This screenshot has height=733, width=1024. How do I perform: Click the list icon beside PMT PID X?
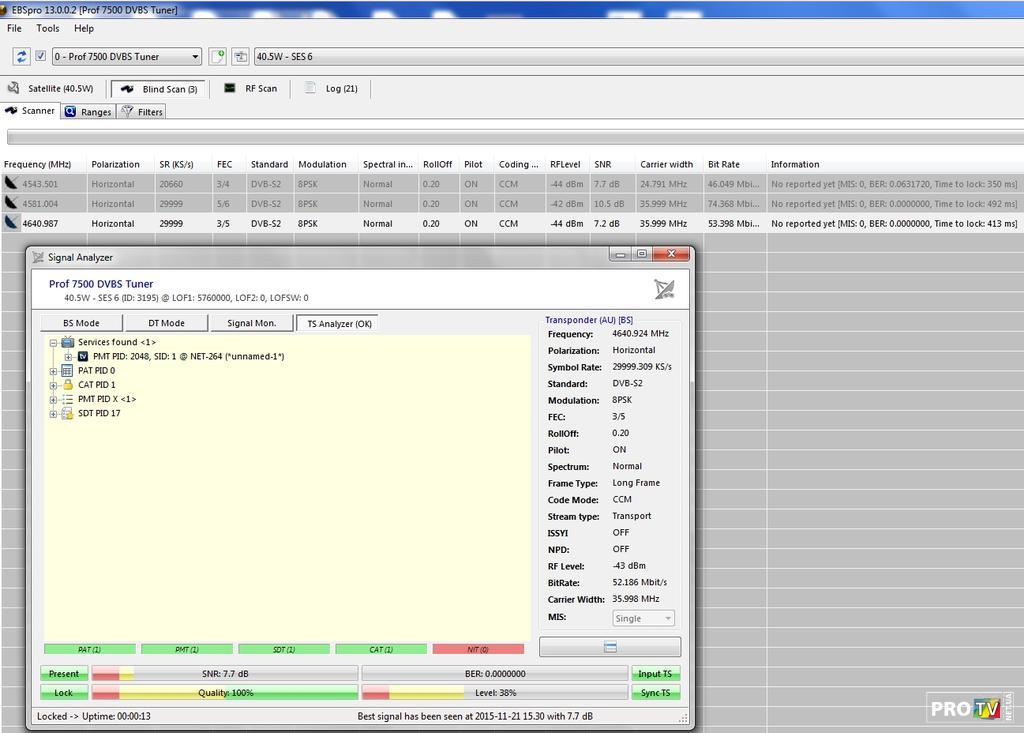tap(68, 399)
